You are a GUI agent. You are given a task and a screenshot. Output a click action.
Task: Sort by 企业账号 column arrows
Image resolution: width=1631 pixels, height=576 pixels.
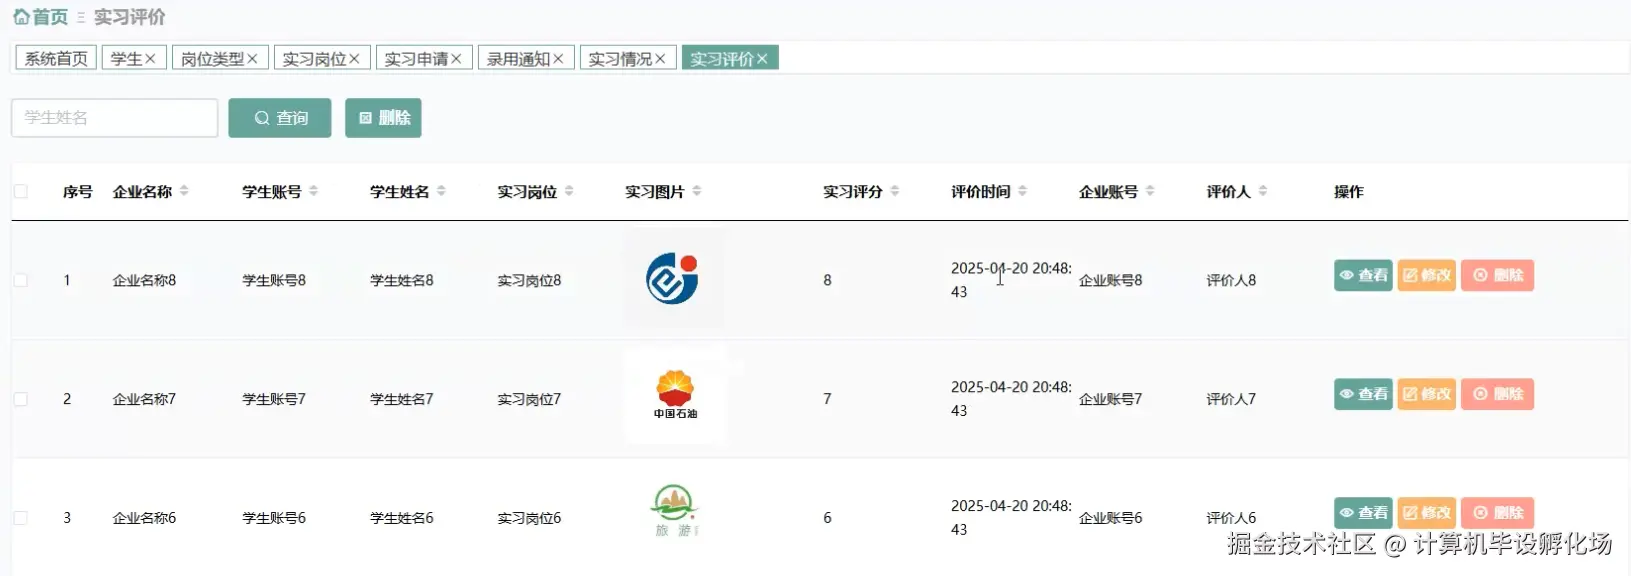point(1150,191)
